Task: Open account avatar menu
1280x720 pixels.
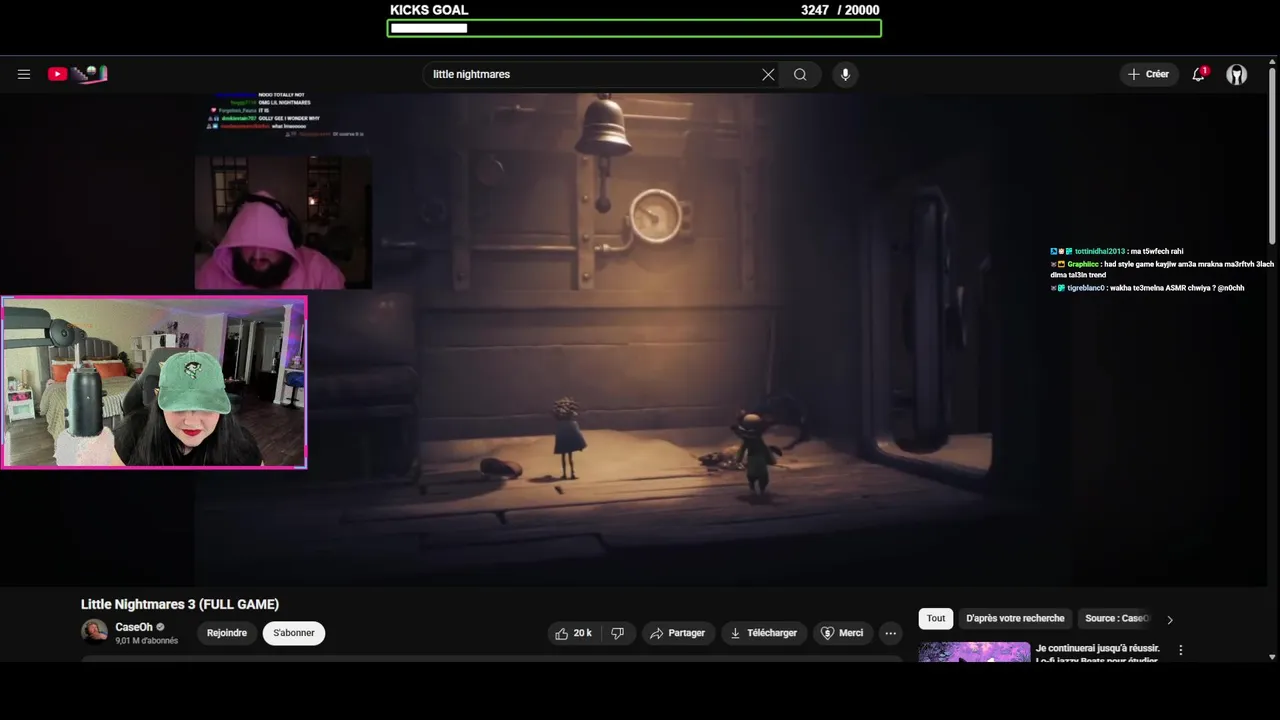Action: click(1237, 75)
